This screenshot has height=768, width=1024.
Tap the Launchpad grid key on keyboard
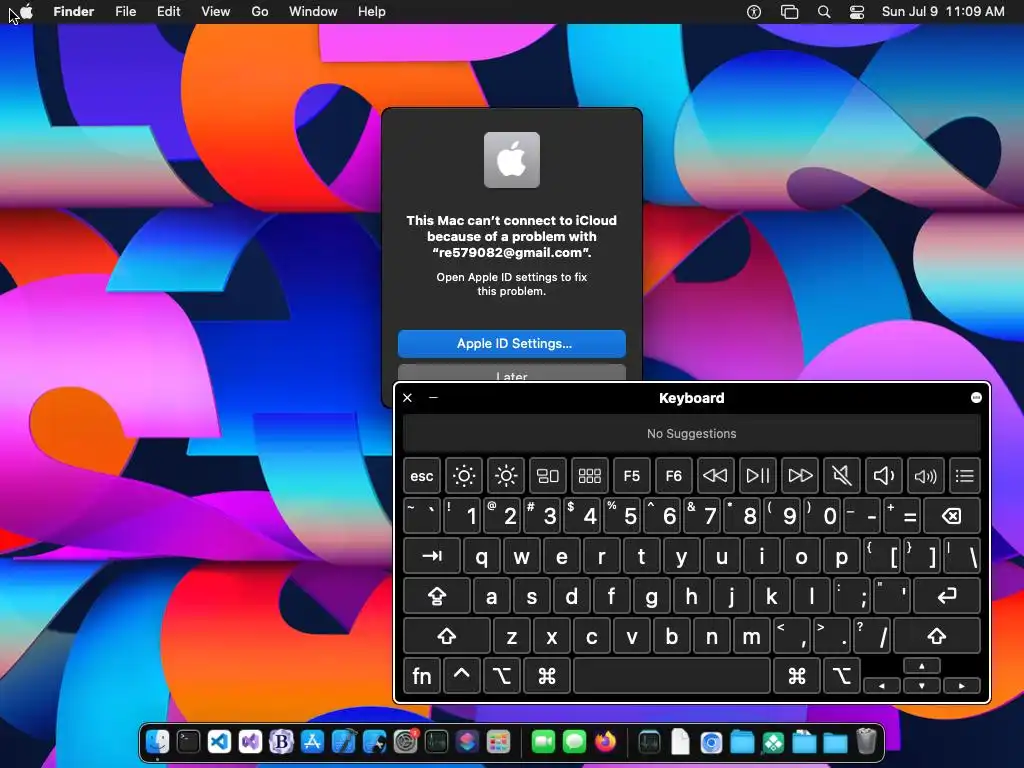click(590, 476)
